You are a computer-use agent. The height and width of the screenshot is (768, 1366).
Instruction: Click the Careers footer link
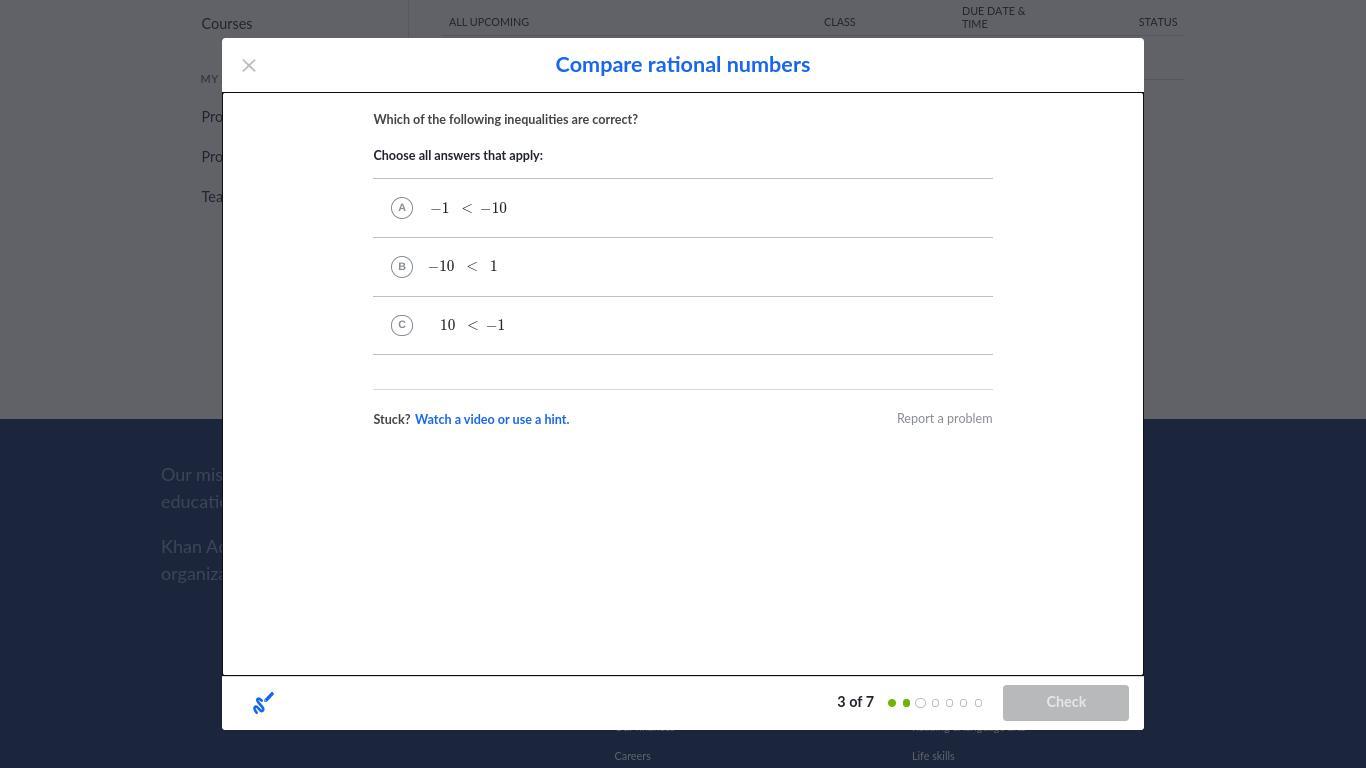click(x=632, y=756)
